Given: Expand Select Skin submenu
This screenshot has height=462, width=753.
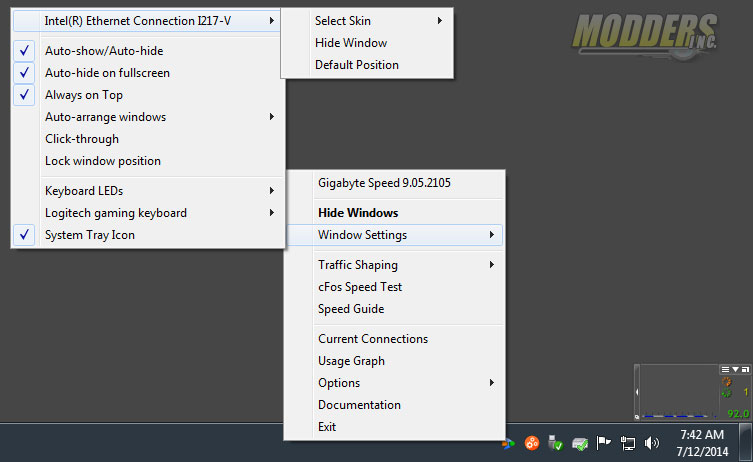Looking at the screenshot, I should pos(367,21).
